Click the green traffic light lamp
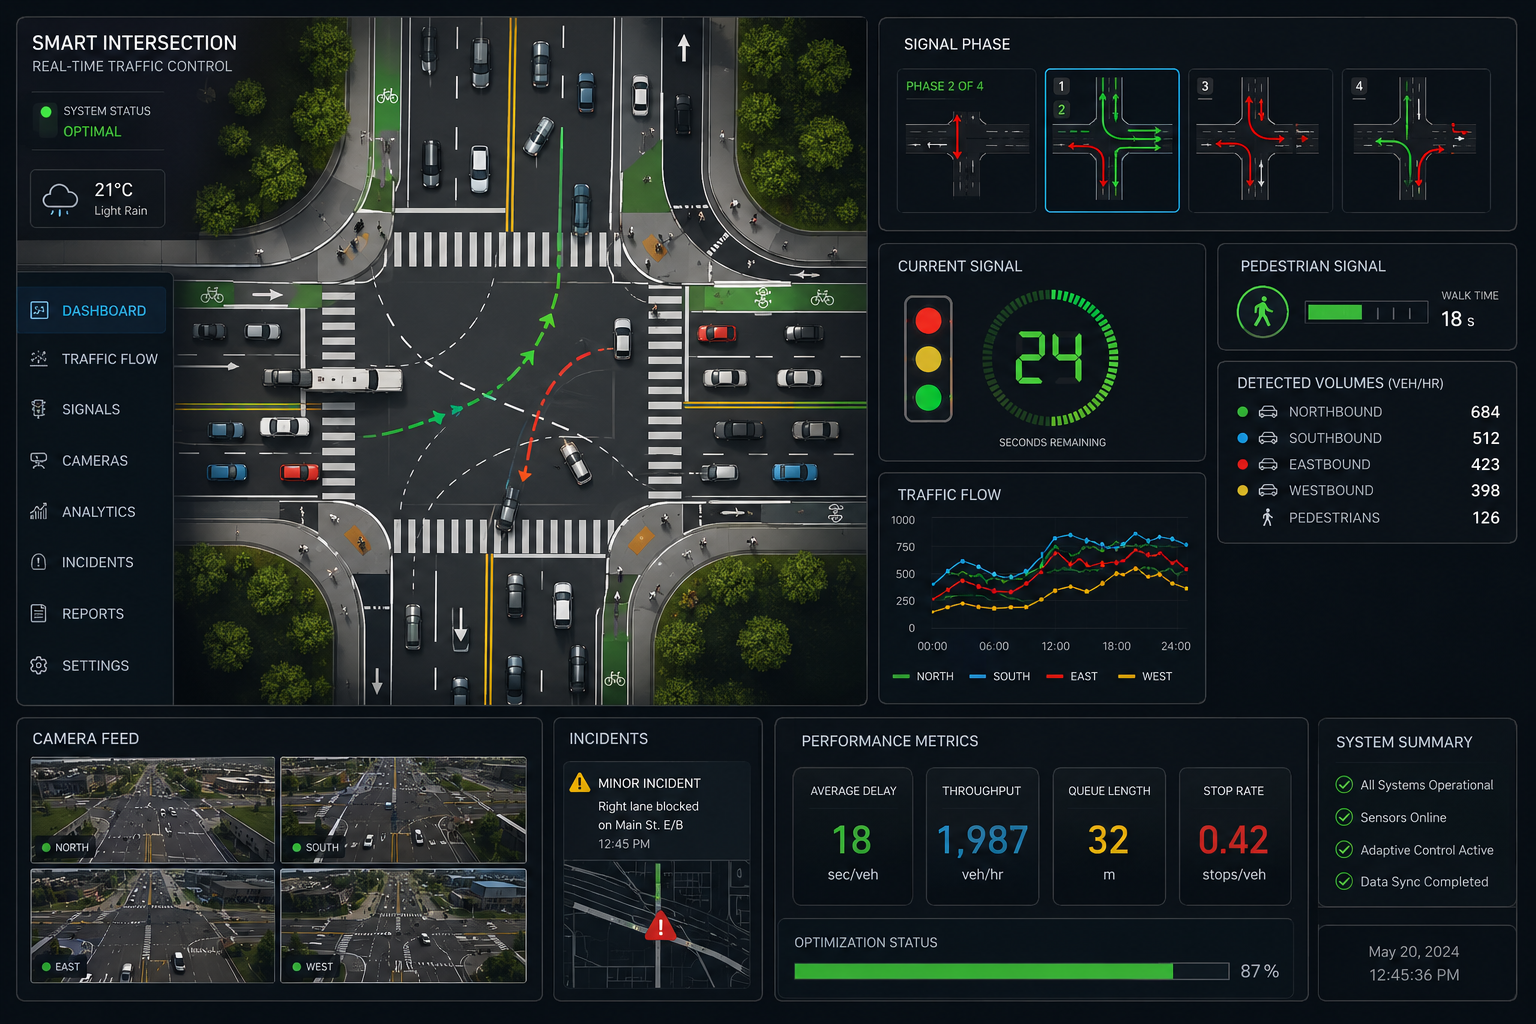The width and height of the screenshot is (1536, 1024). click(x=928, y=398)
